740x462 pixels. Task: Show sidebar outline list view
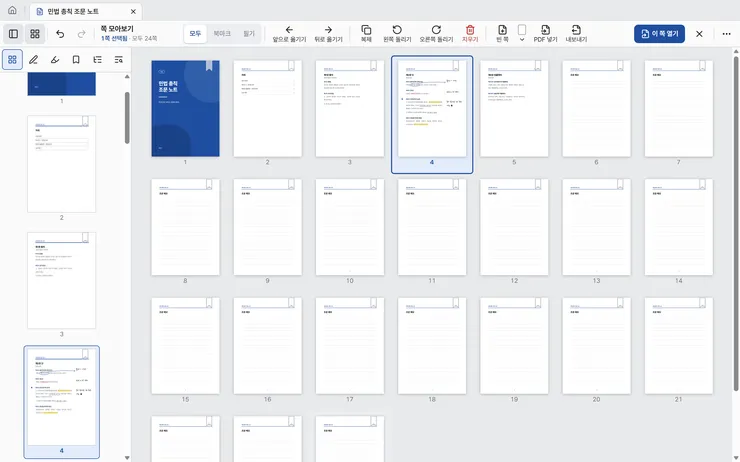(97, 59)
